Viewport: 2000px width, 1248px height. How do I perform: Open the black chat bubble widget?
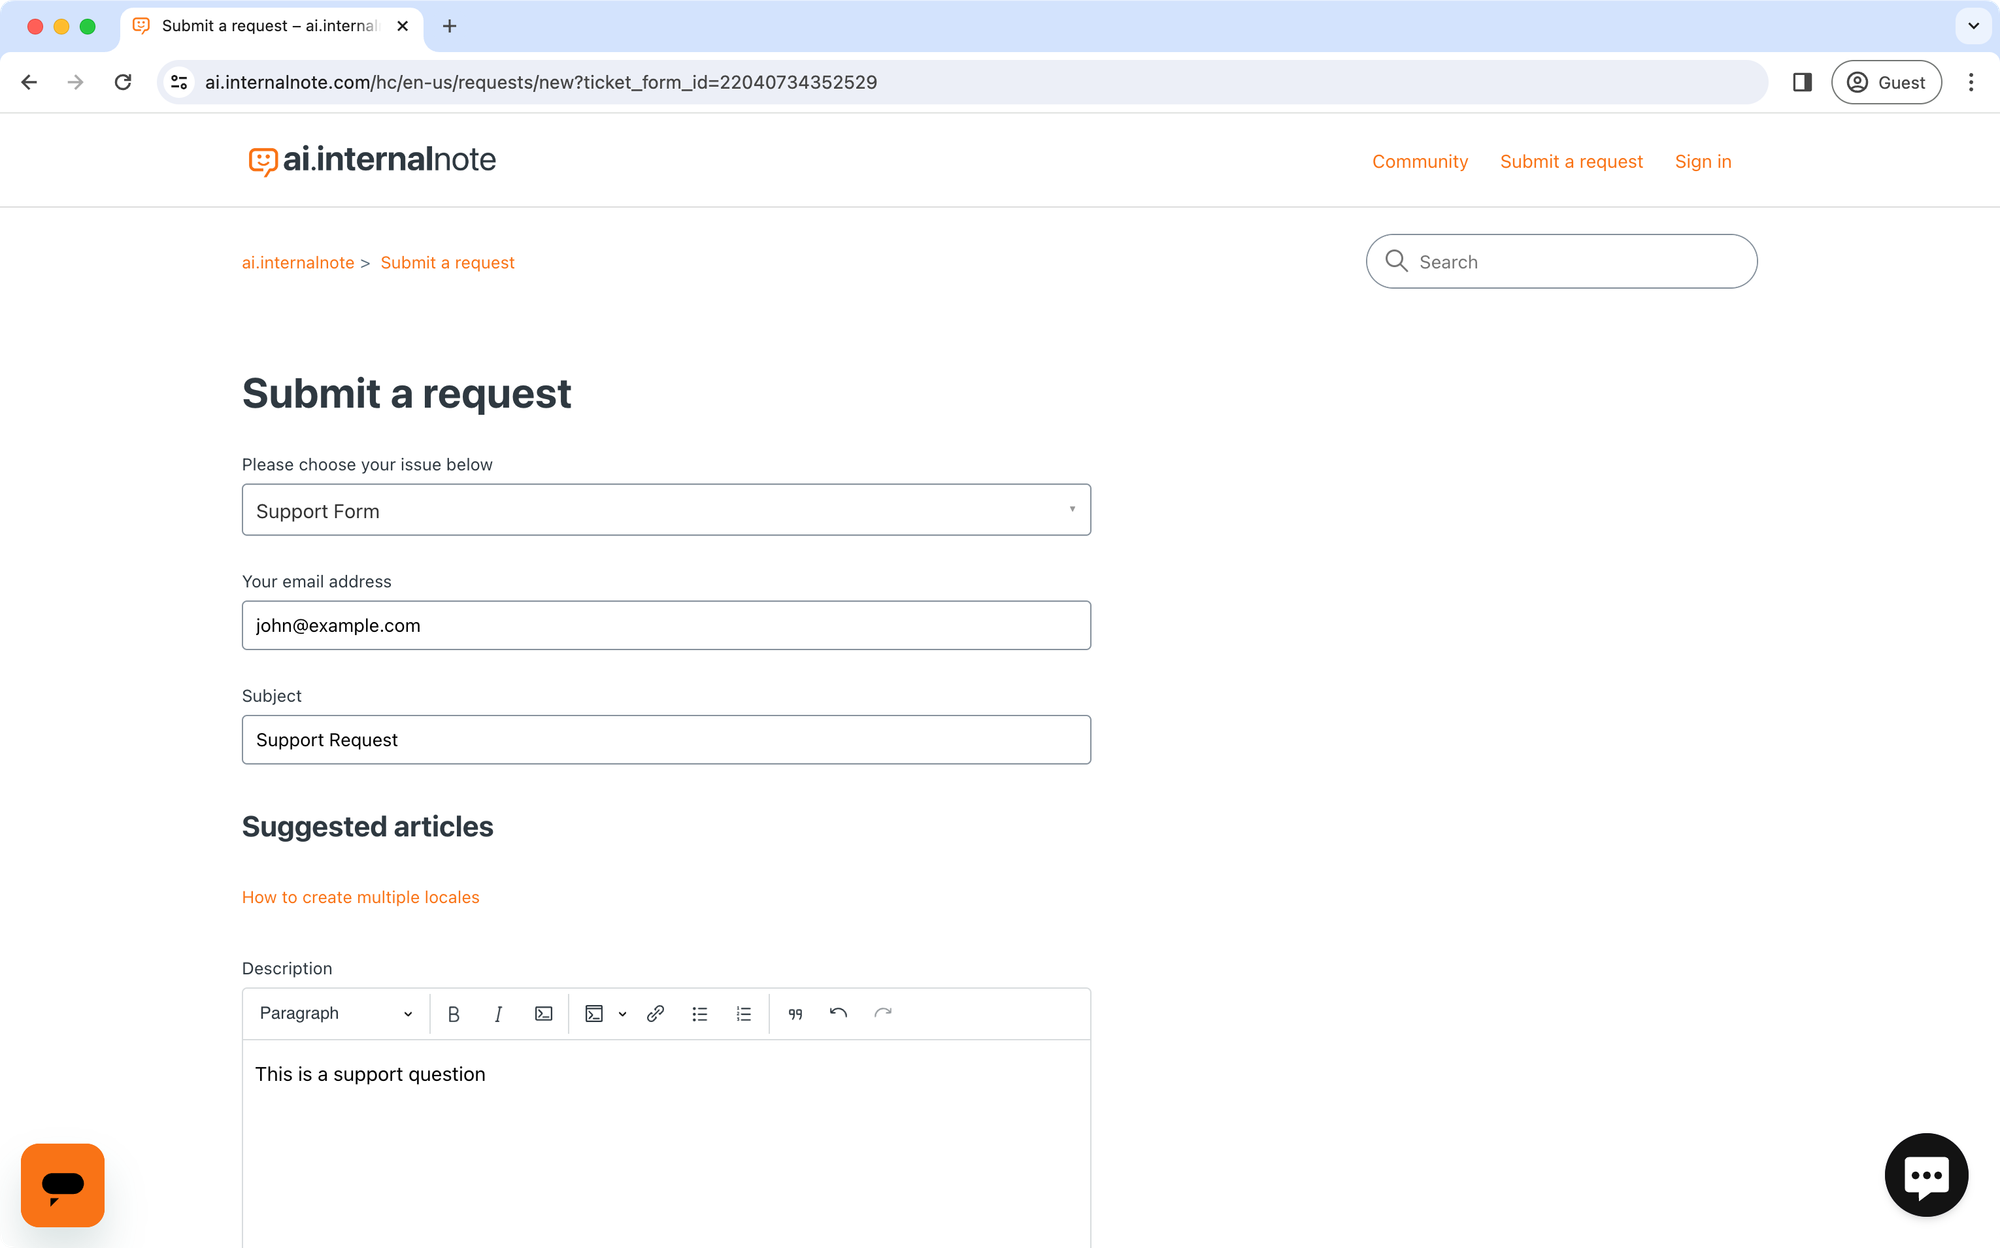[1925, 1175]
